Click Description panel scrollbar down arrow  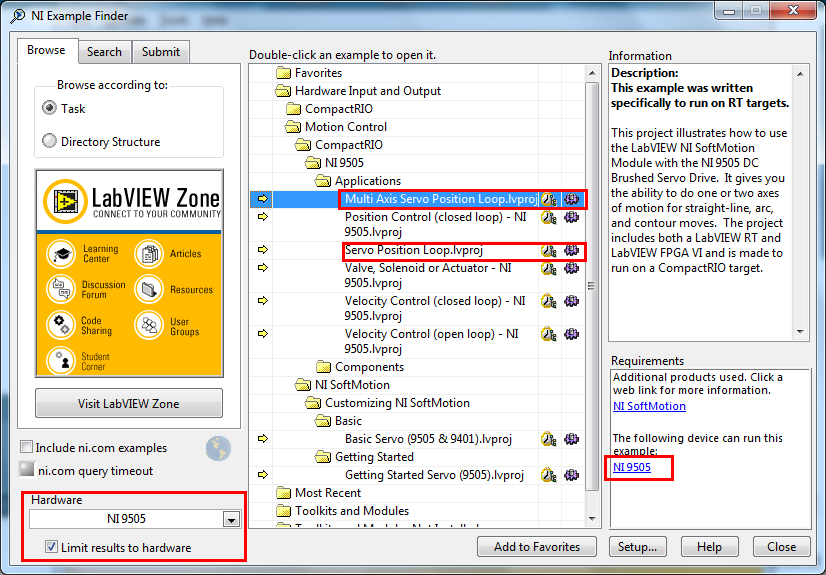(800, 332)
